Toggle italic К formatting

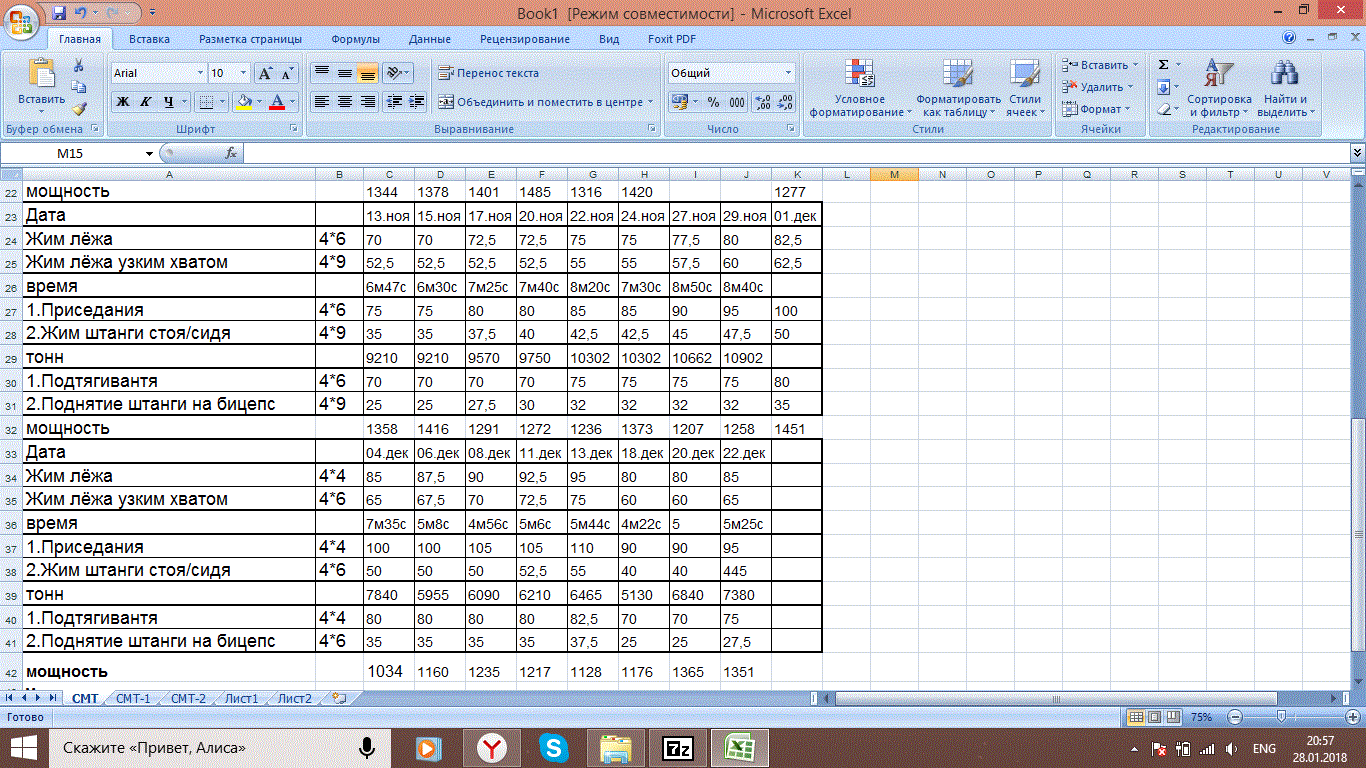145,102
